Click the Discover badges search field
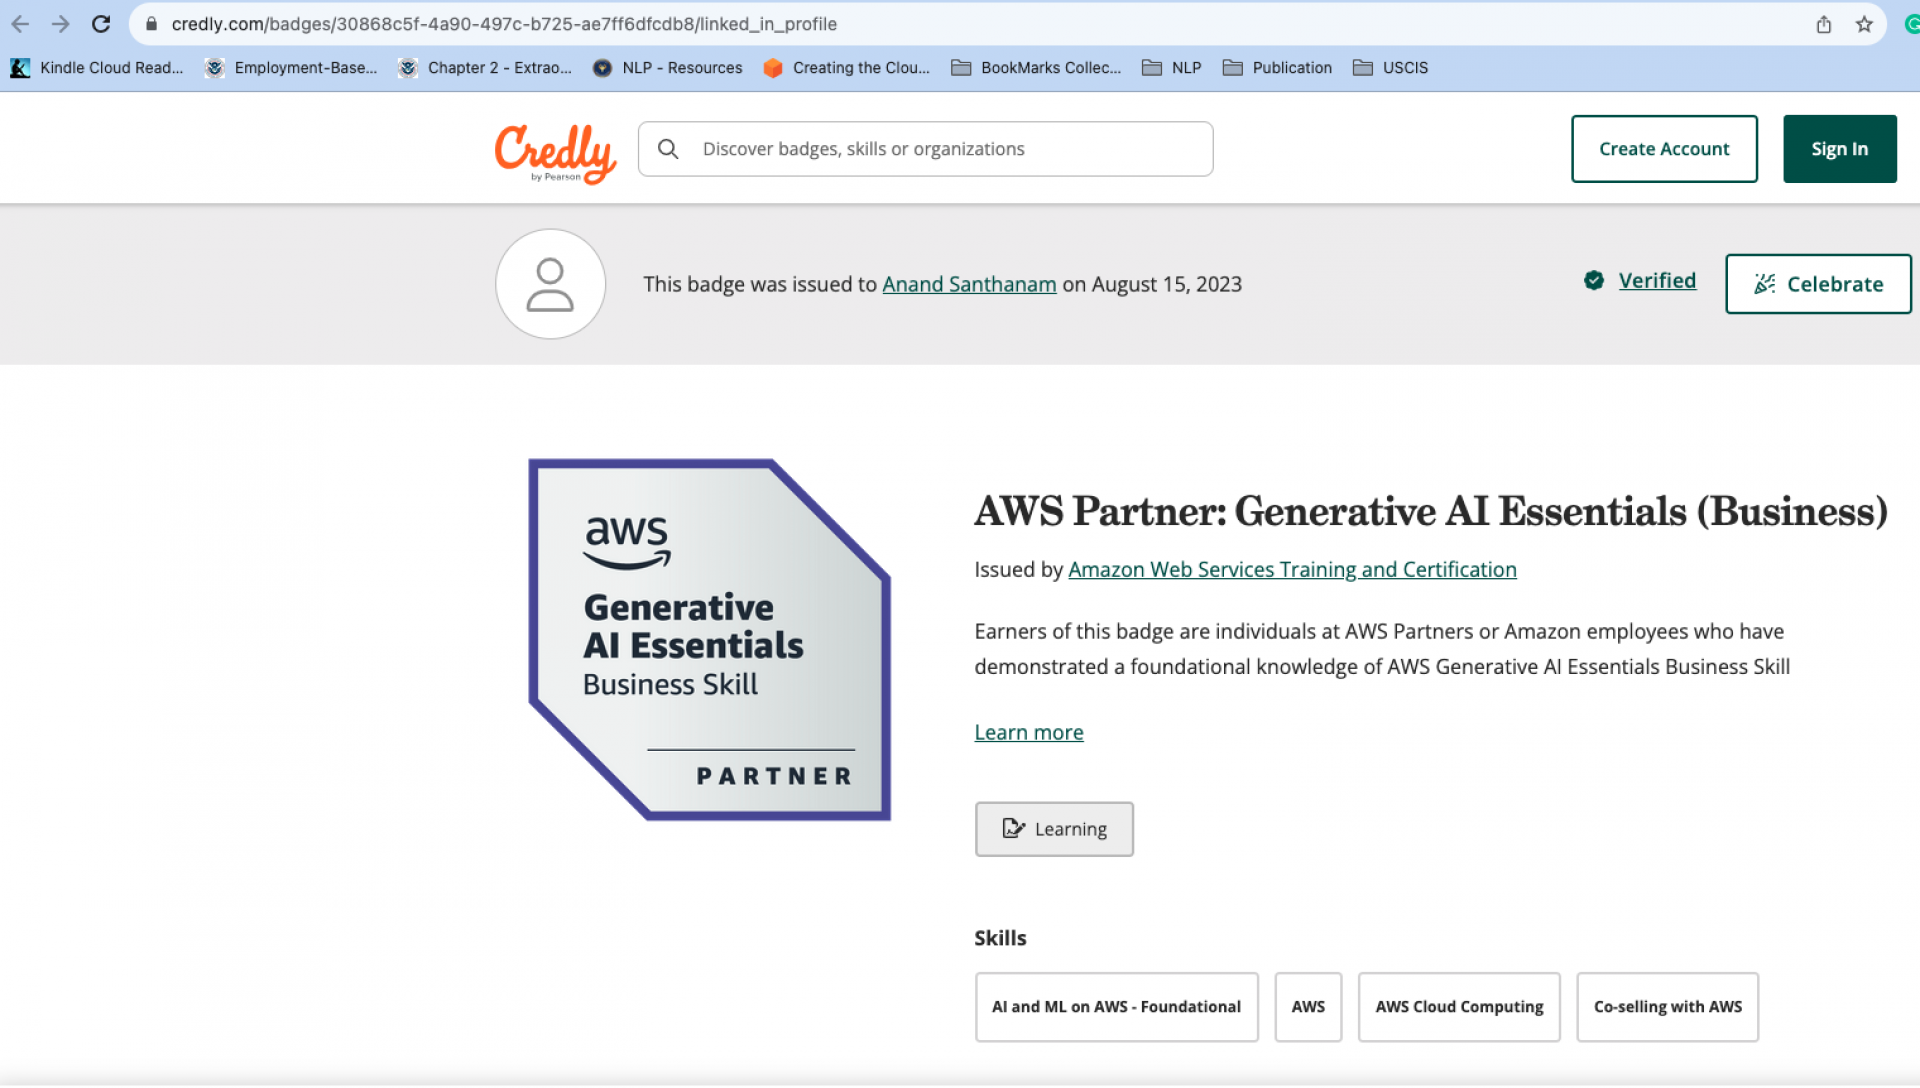Screen dimensions: 1920x1088 click(x=926, y=149)
